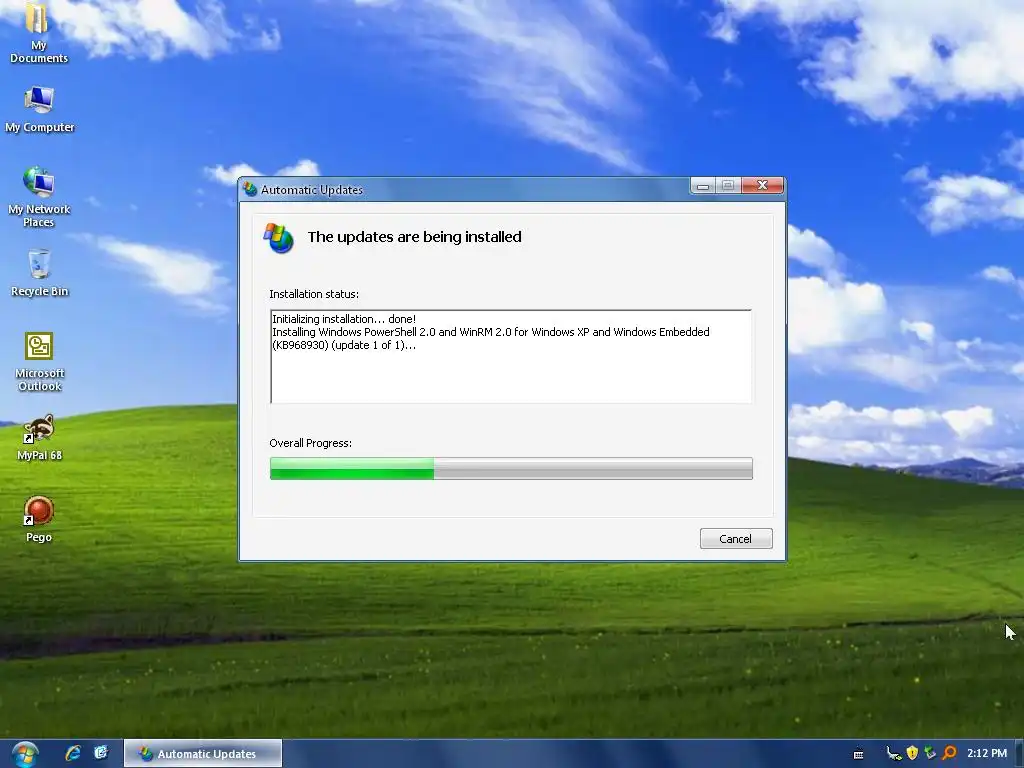Click the orange magnifier tray icon
This screenshot has height=768, width=1024.
pos(950,753)
